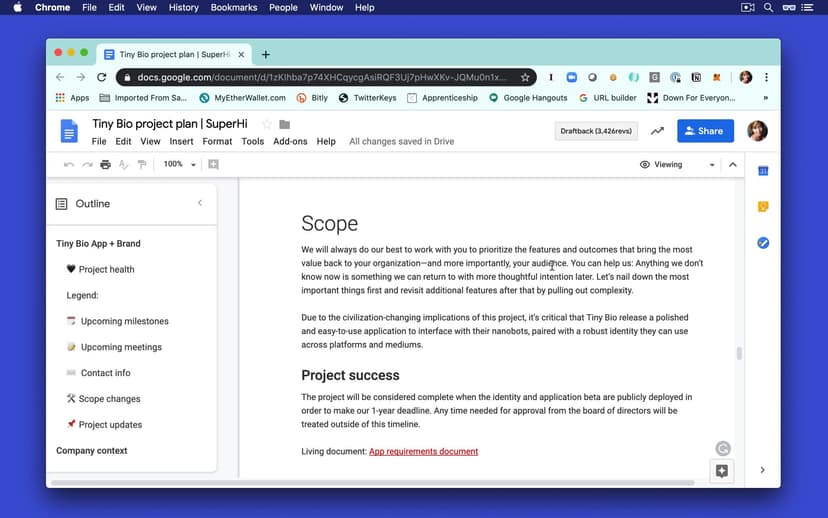This screenshot has width=828, height=518.
Task: Click the print icon in the toolbar
Action: click(x=105, y=164)
